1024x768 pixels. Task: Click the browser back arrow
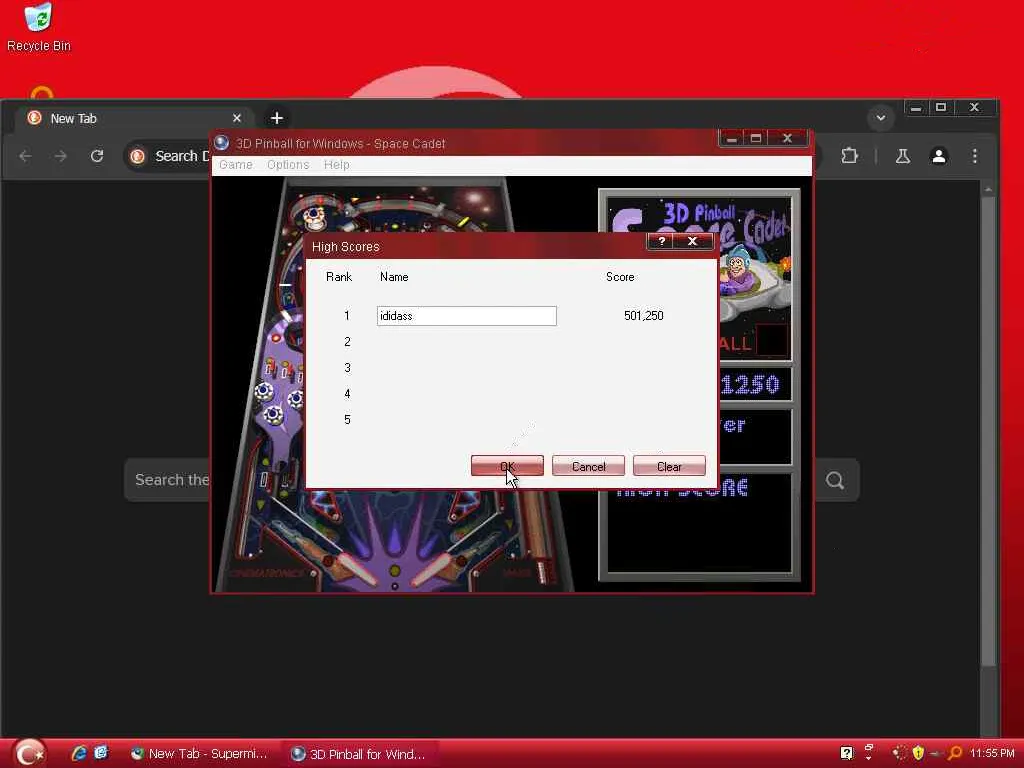point(25,156)
